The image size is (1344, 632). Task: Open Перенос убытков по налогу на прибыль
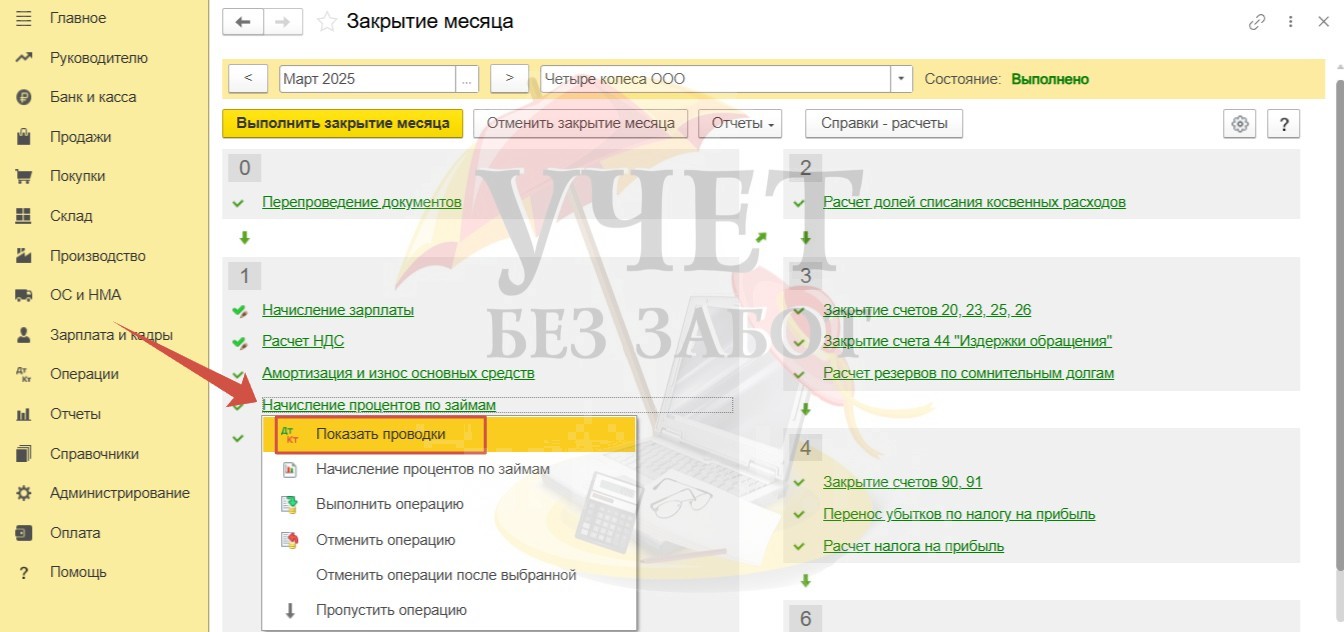[x=959, y=514]
